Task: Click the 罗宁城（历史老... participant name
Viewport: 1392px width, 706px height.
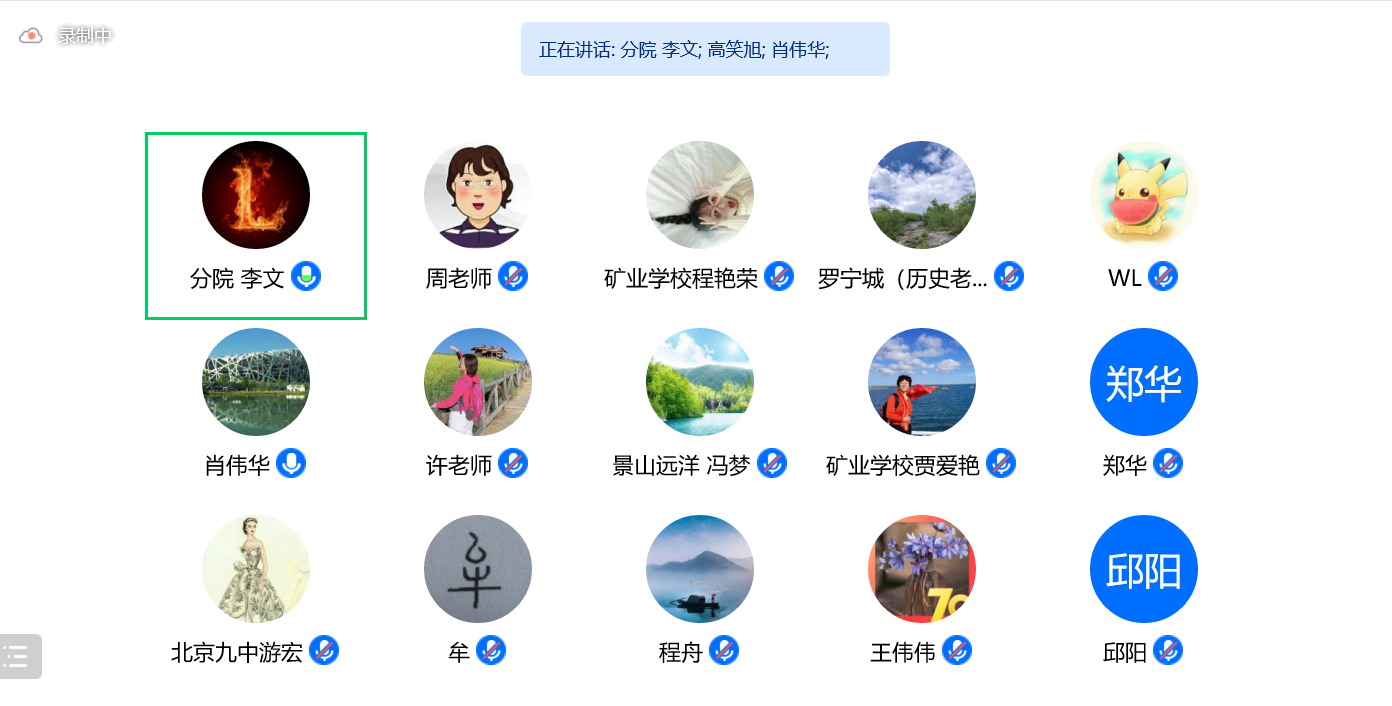Action: 903,279
